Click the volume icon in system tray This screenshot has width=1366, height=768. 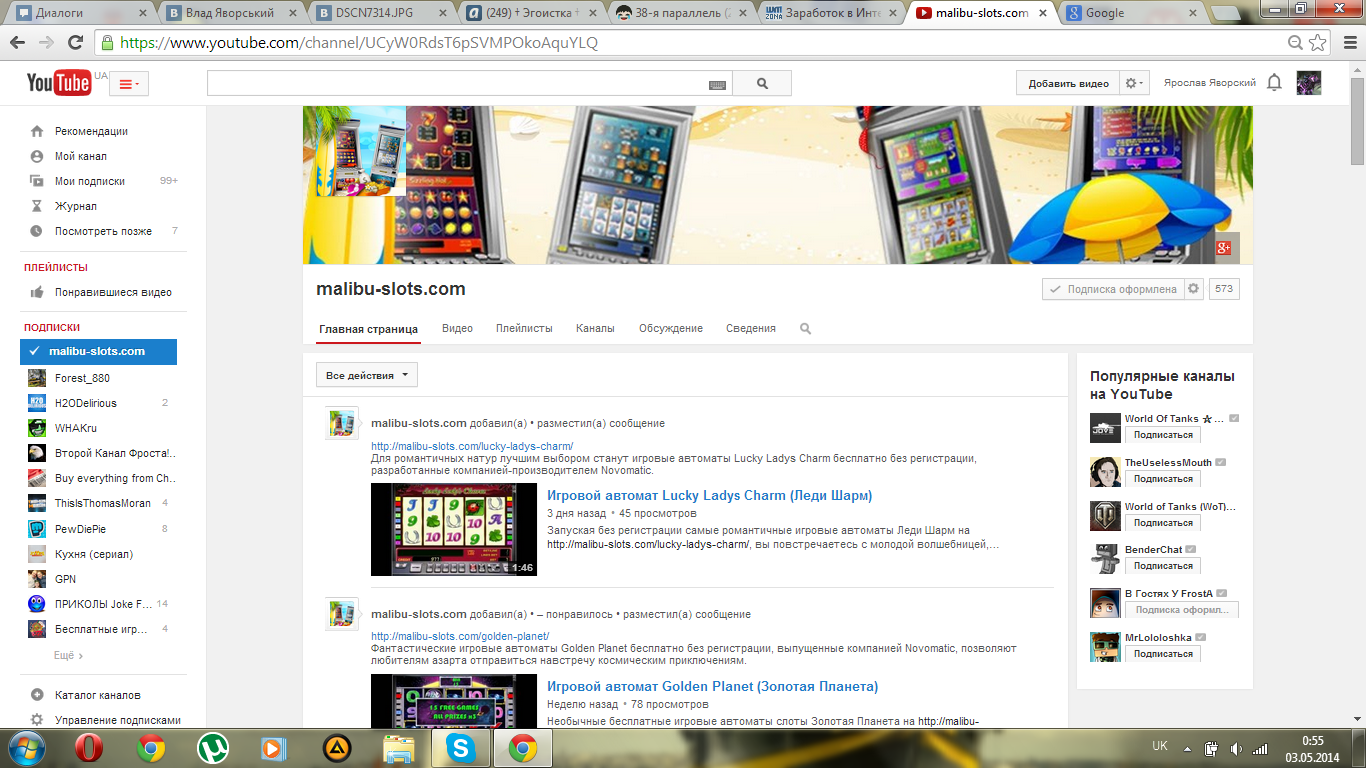click(1236, 748)
